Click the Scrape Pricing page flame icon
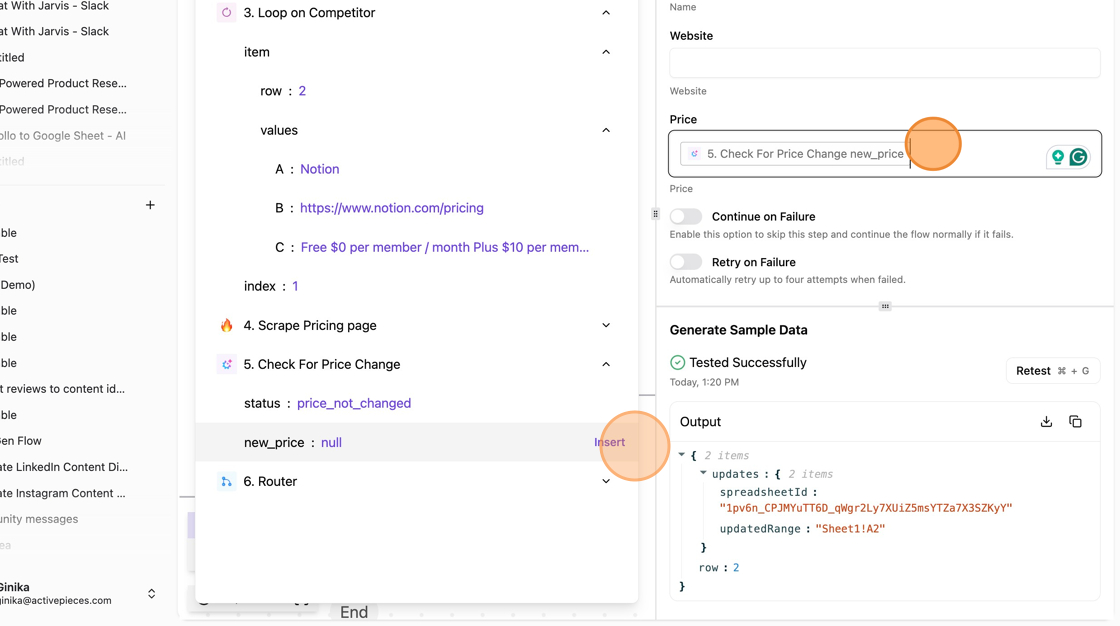This screenshot has height=626, width=1120. tap(226, 326)
